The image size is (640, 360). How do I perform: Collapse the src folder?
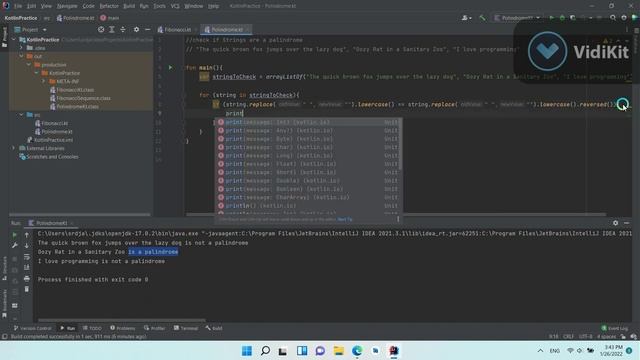tap(21, 115)
